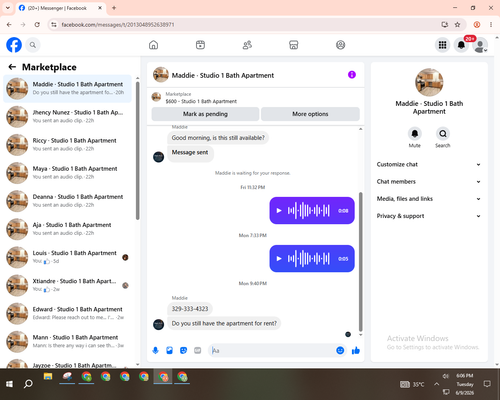
Task: Record a voice clip with microphone icon
Action: tap(155, 350)
